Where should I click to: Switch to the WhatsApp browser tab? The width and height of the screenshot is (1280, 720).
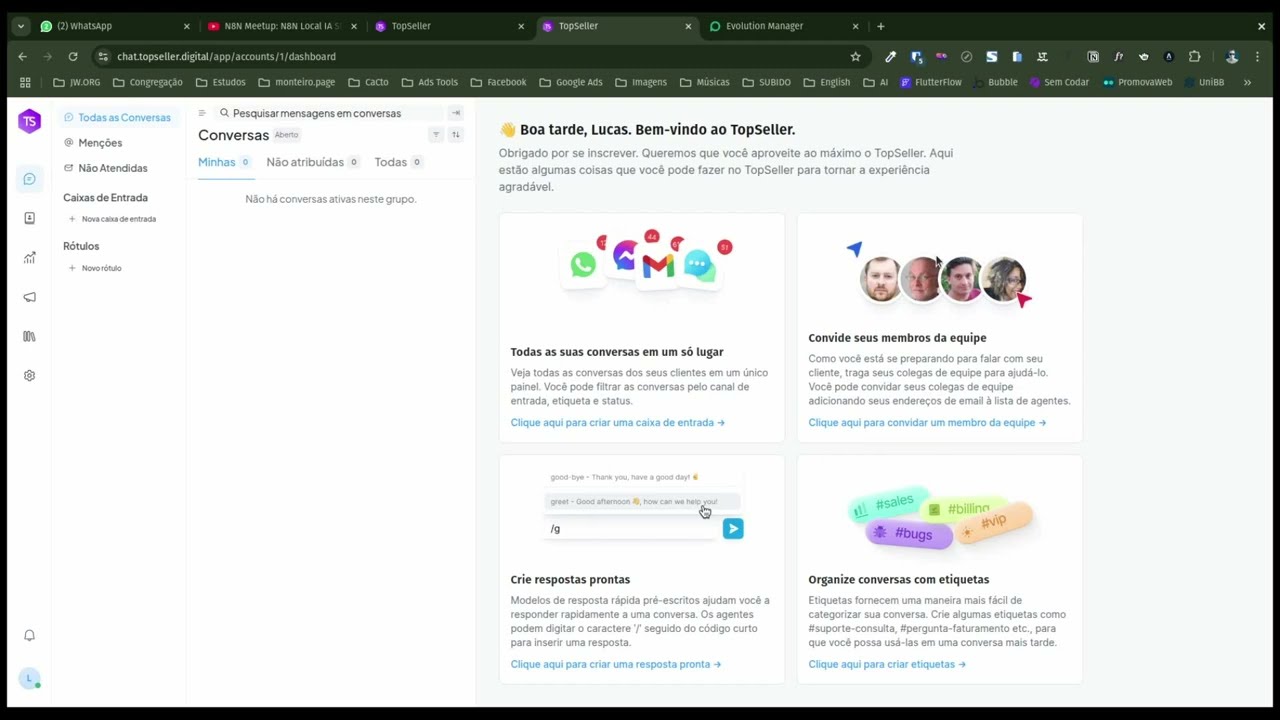(115, 26)
